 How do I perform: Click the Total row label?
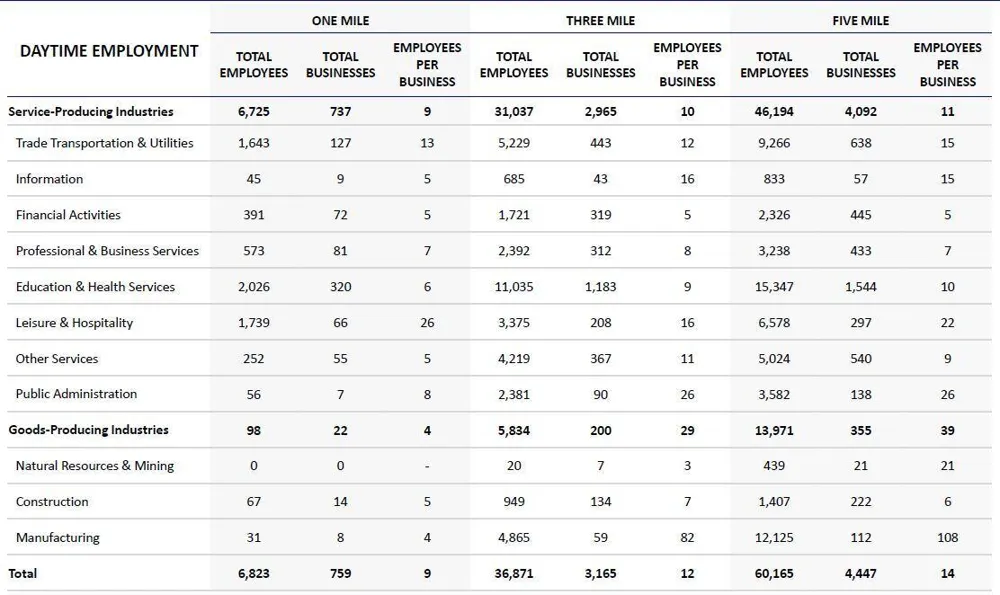pyautogui.click(x=22, y=573)
